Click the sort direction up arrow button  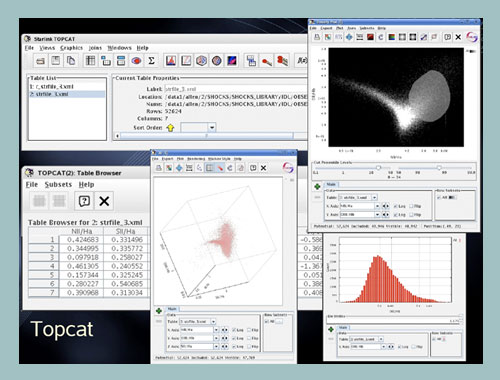click(x=170, y=128)
